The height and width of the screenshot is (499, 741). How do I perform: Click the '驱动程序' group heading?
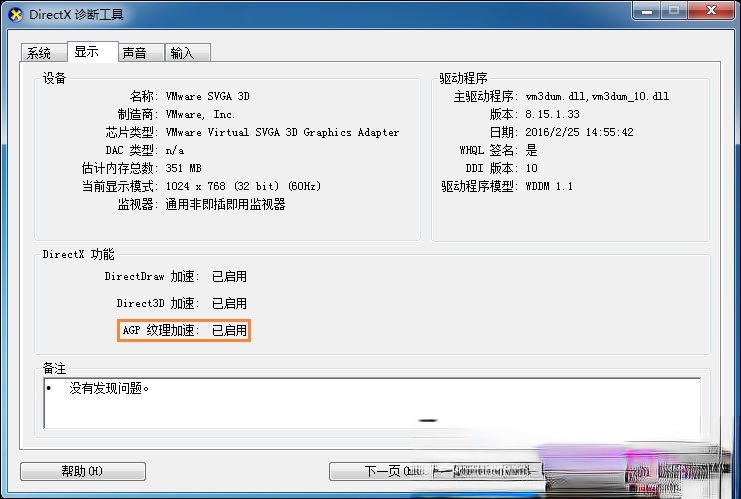[x=463, y=78]
